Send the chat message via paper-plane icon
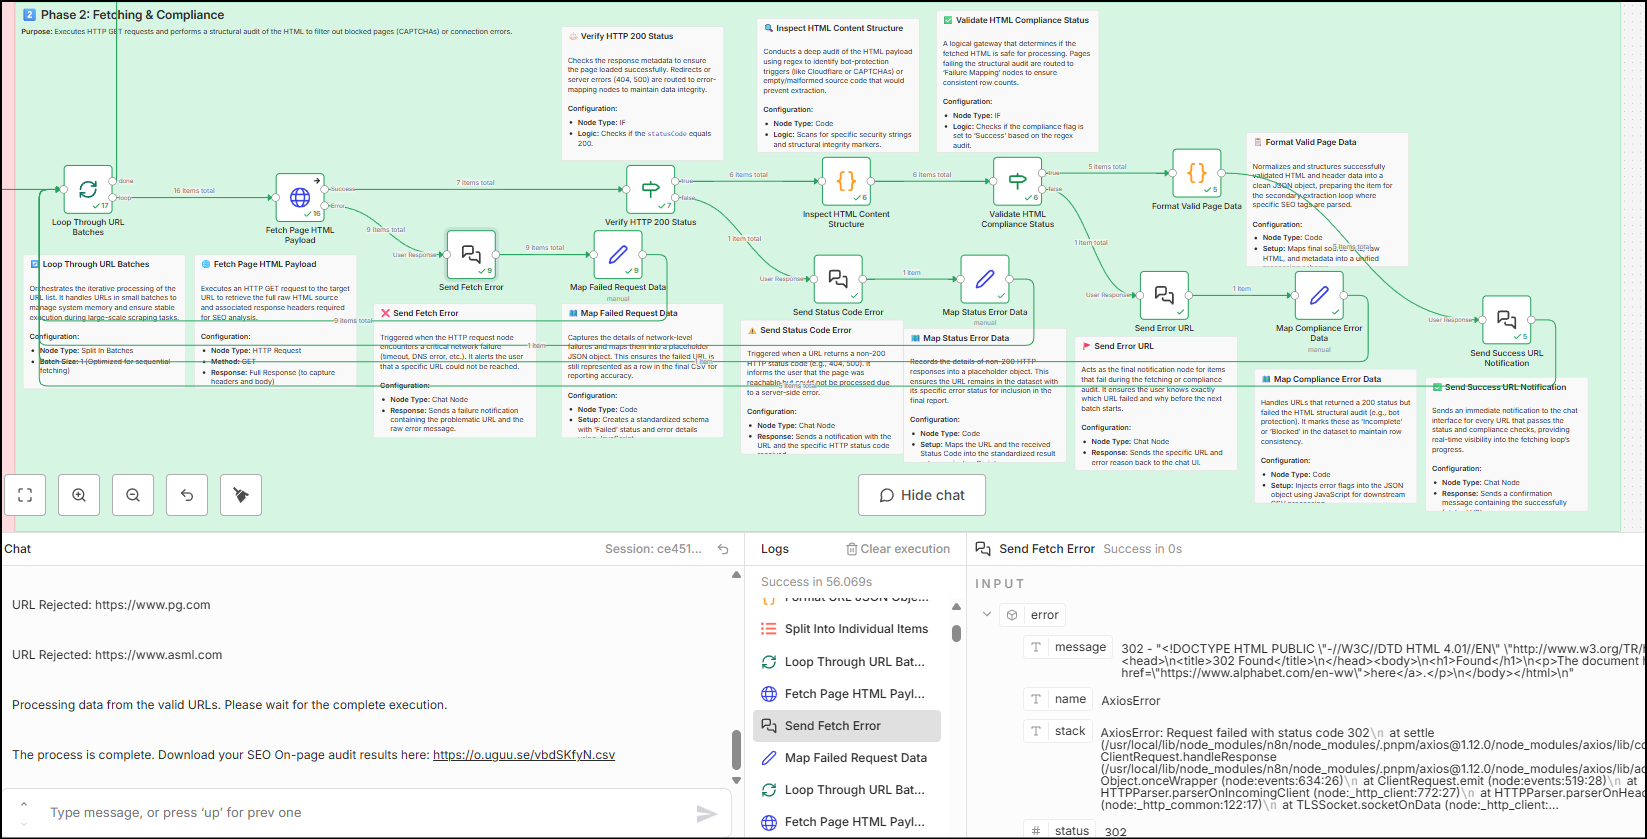The height and width of the screenshot is (839, 1647). pyautogui.click(x=707, y=813)
